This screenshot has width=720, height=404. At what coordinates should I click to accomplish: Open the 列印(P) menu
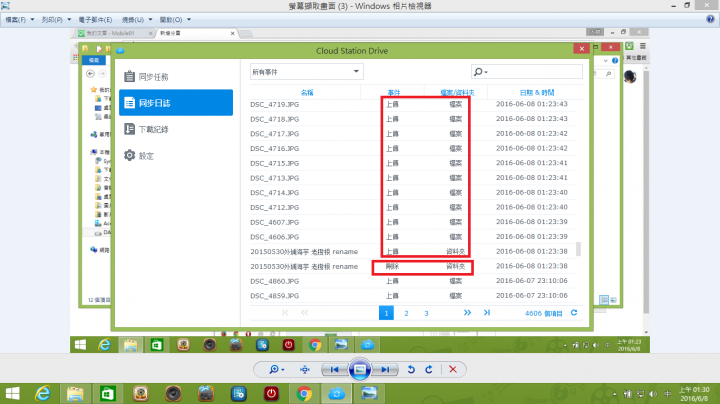click(56, 20)
